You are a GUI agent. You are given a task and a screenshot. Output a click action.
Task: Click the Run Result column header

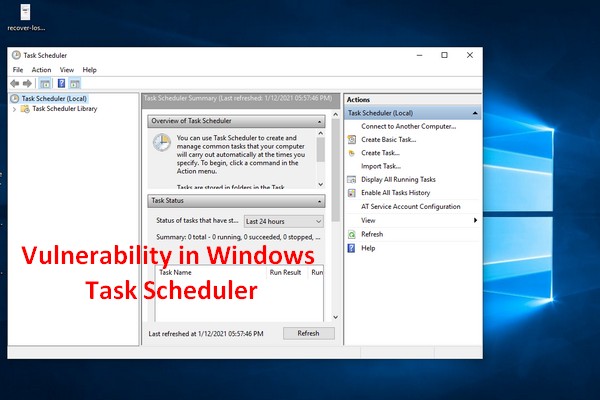pyautogui.click(x=287, y=273)
